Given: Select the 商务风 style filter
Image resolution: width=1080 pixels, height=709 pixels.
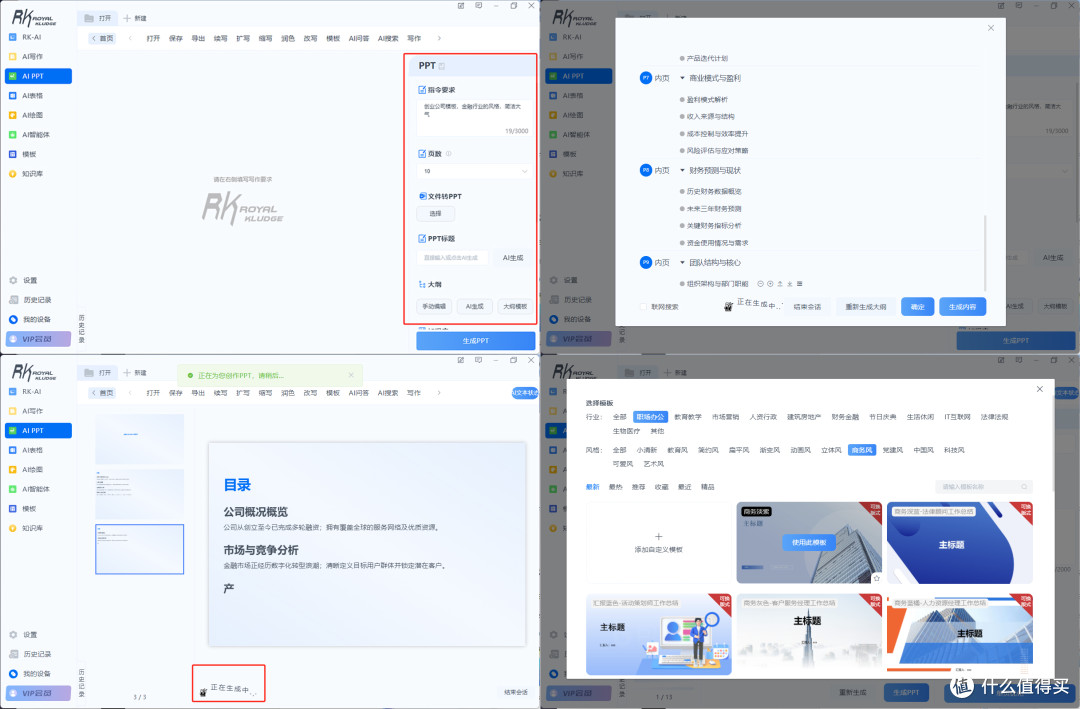Looking at the screenshot, I should tap(862, 450).
